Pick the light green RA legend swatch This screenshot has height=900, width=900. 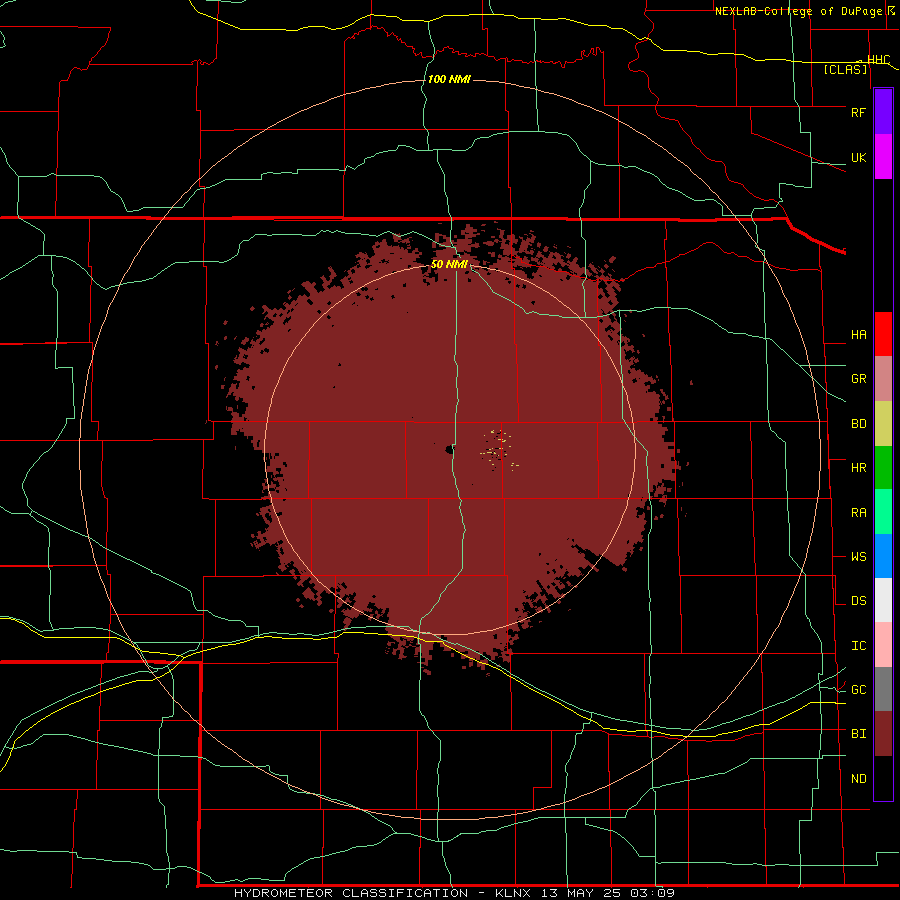(x=883, y=512)
